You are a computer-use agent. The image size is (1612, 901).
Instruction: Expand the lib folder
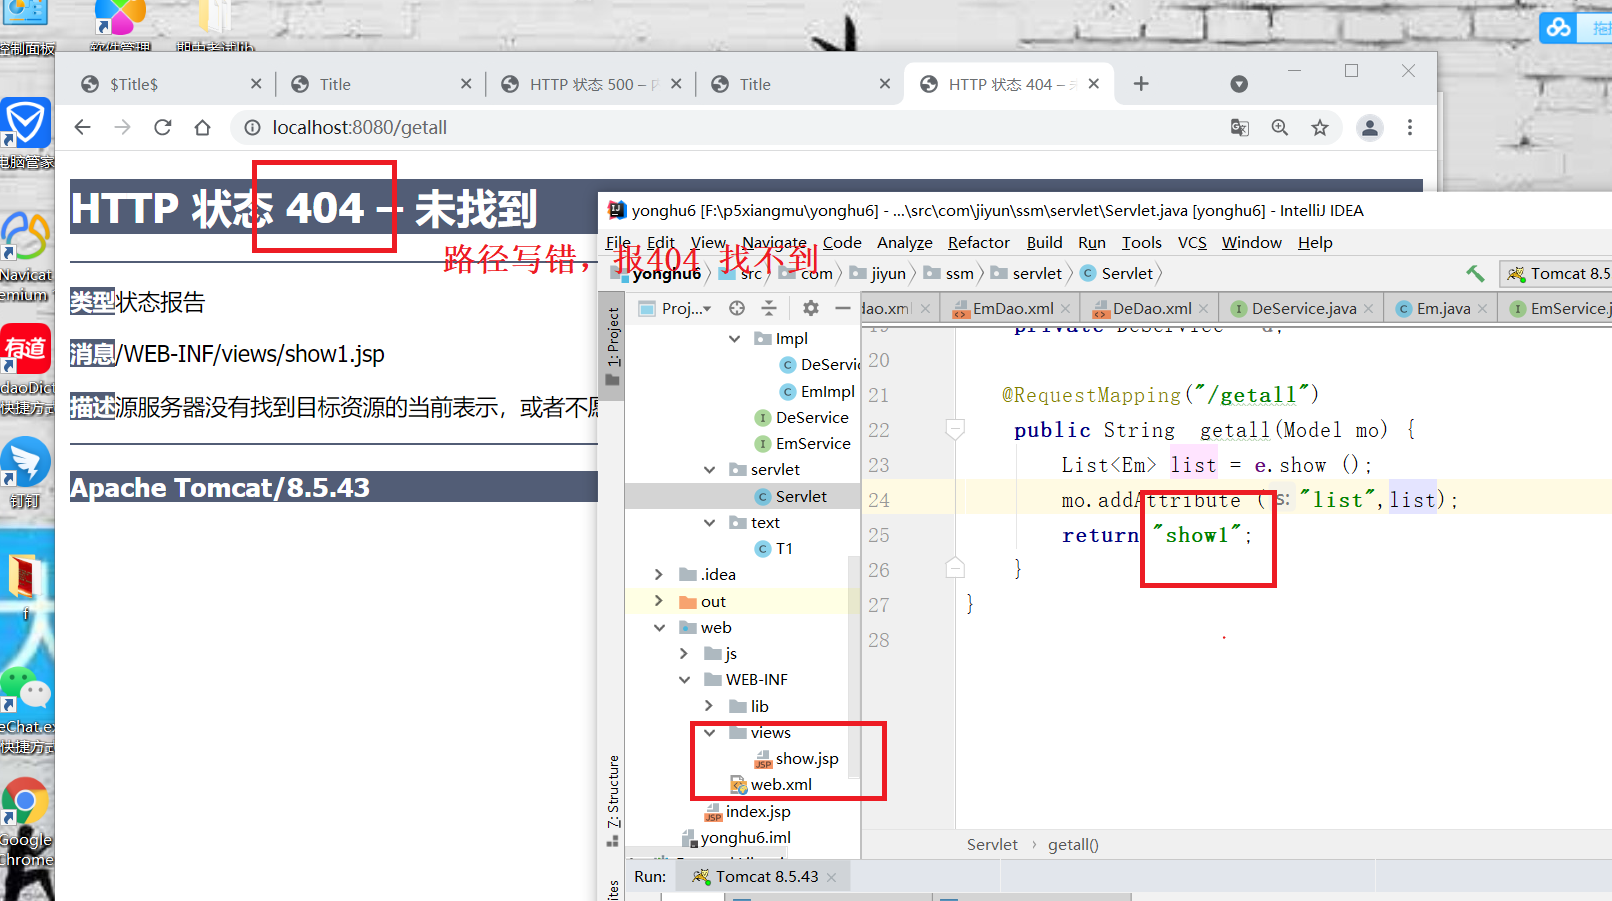(709, 706)
